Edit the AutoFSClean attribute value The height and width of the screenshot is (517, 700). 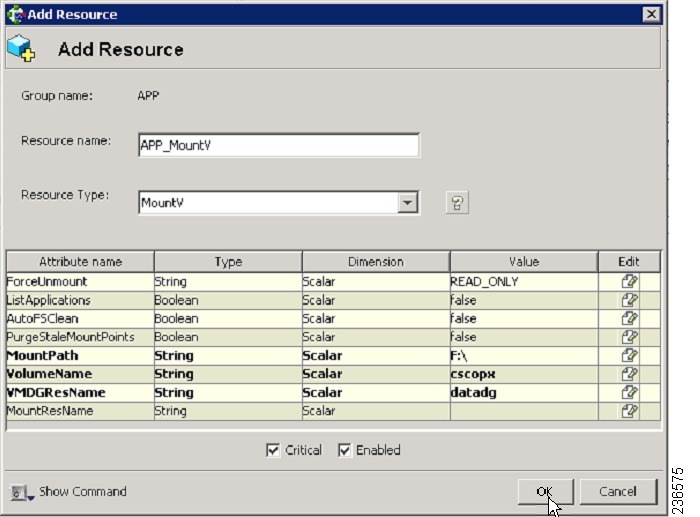tap(629, 318)
